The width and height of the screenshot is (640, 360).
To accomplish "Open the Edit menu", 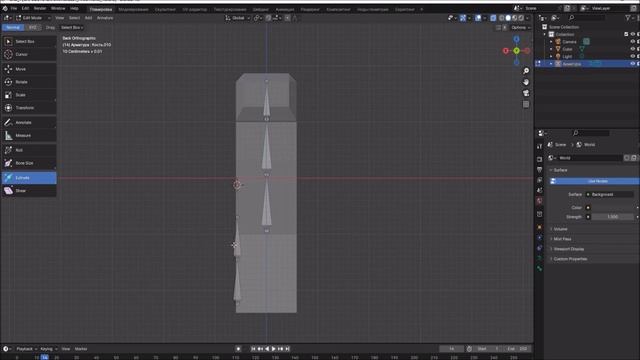I will [x=25, y=8].
